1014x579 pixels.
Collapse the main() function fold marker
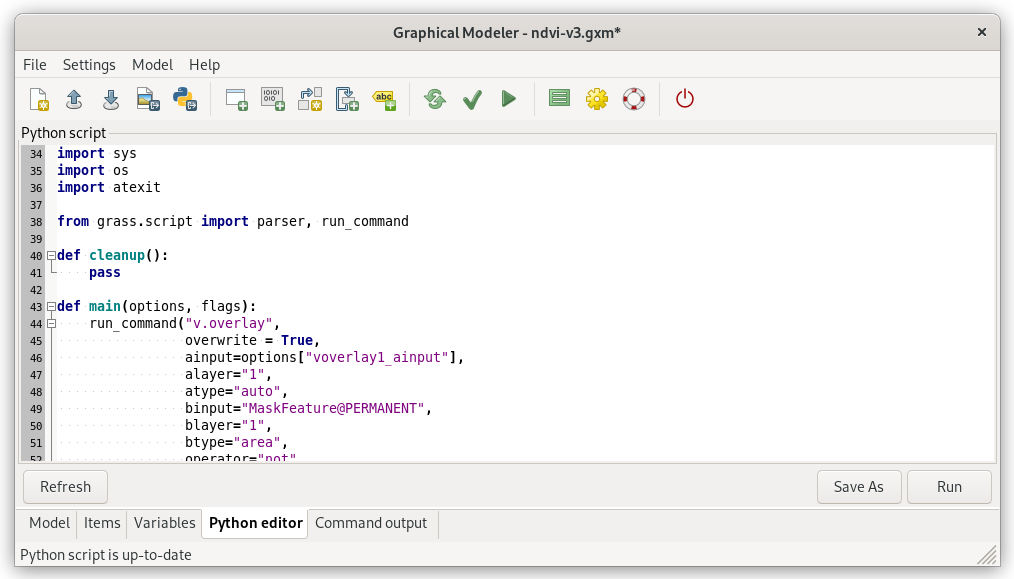51,307
